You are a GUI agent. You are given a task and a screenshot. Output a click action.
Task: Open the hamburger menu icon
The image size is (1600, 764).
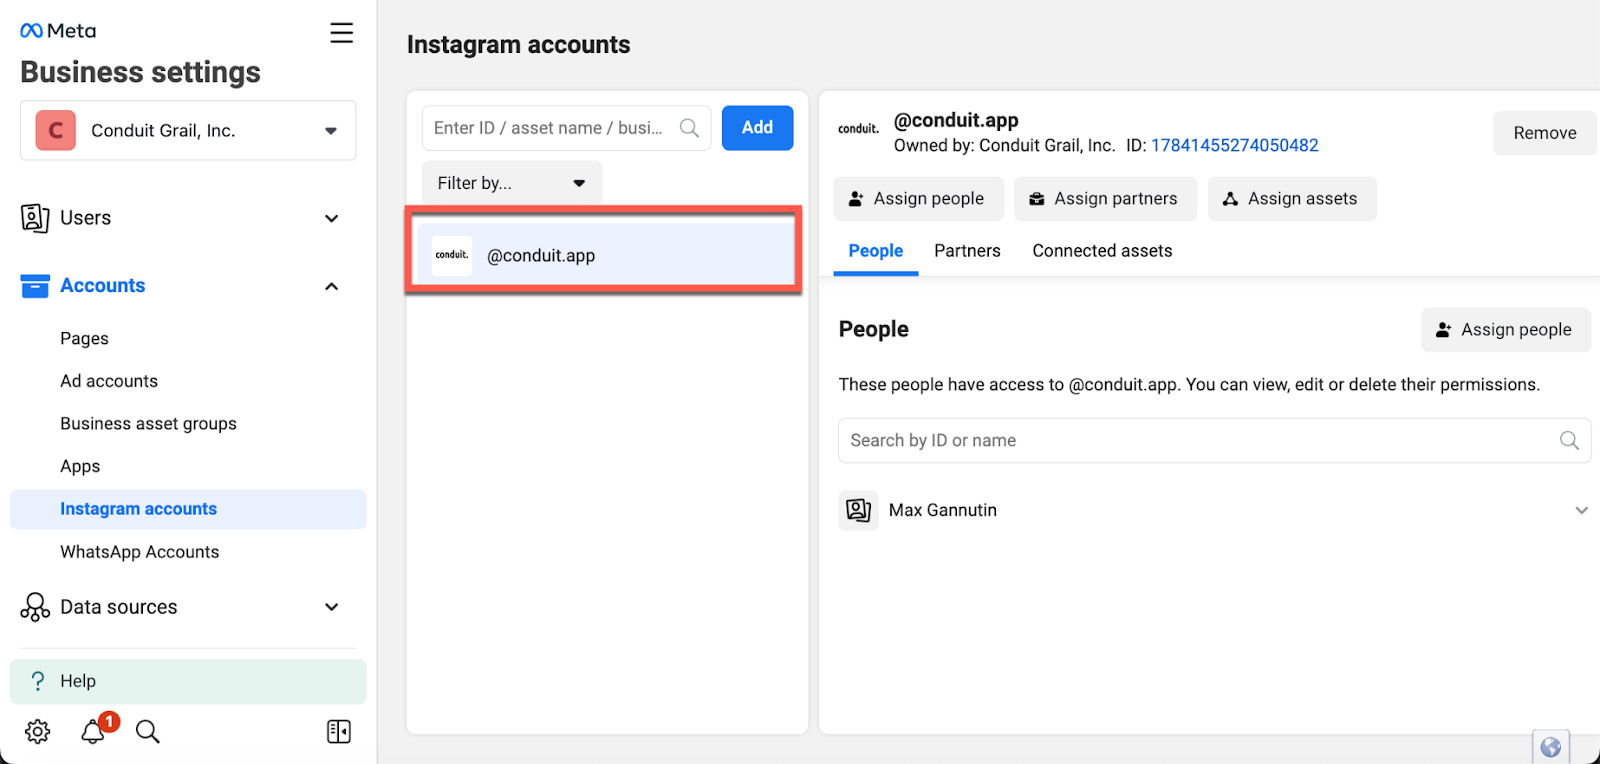(341, 33)
